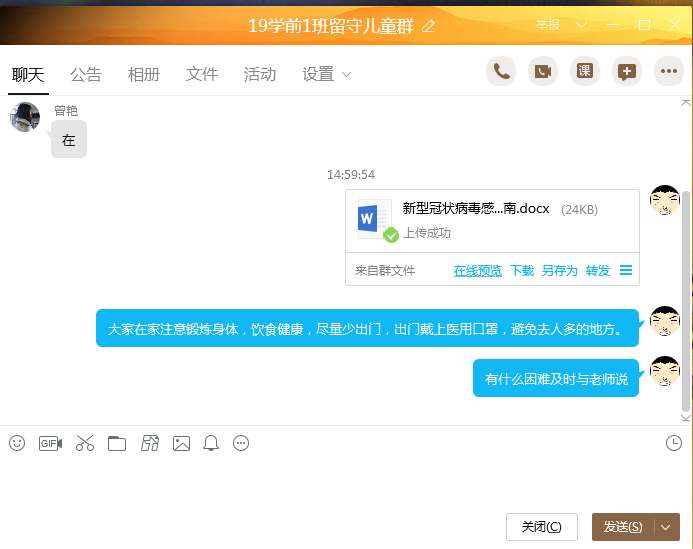Expand the title bar dropdown arrow
This screenshot has height=549, width=693.
[582, 25]
